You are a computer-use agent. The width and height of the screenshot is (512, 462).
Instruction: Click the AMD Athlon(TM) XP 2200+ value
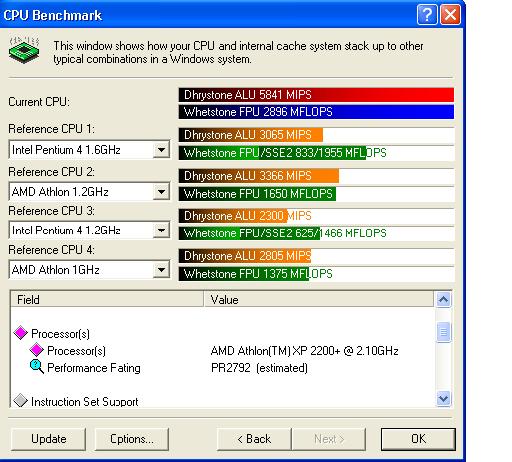coord(305,351)
